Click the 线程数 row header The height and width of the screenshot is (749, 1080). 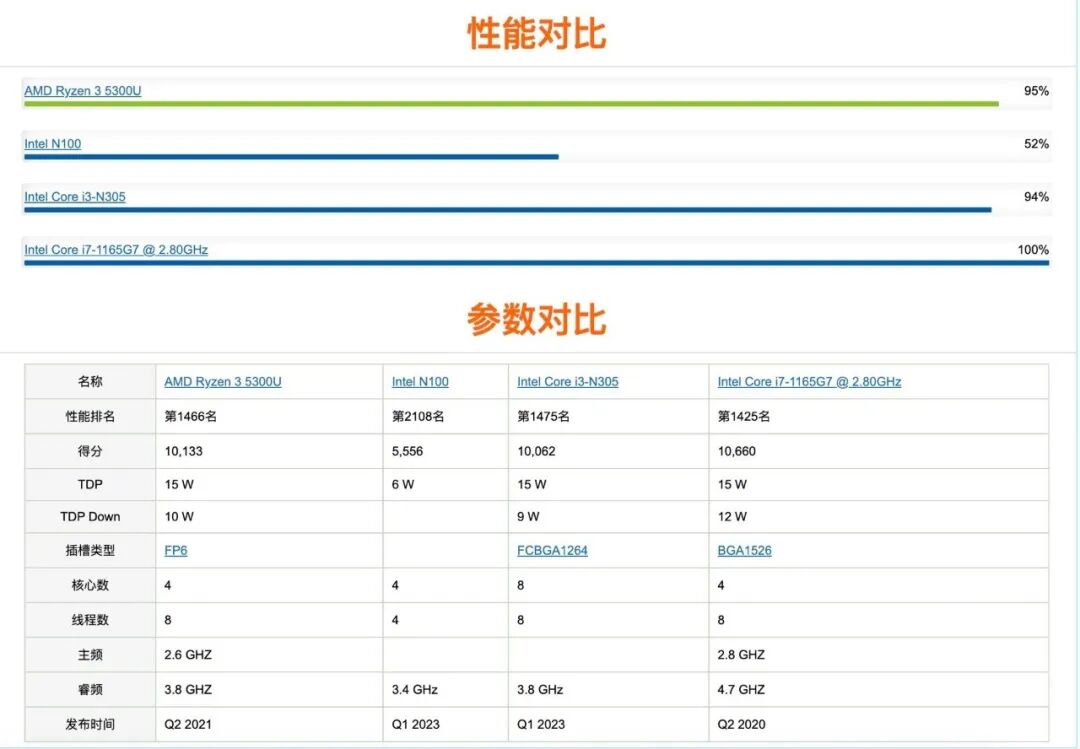(90, 620)
